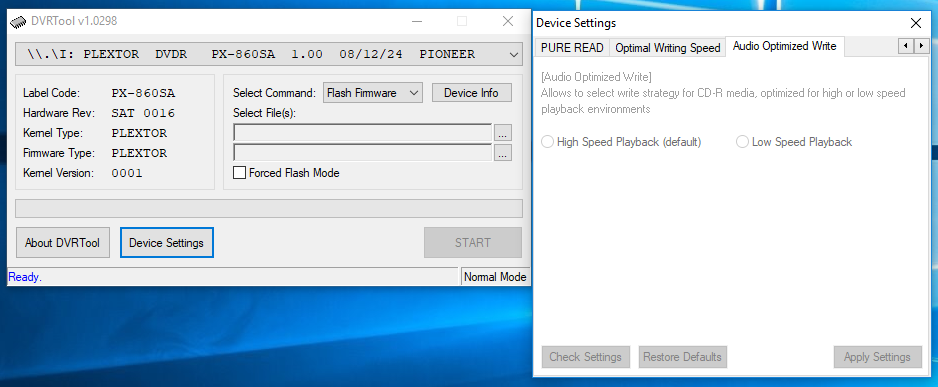Click the first Select File(s) input field

tap(363, 132)
